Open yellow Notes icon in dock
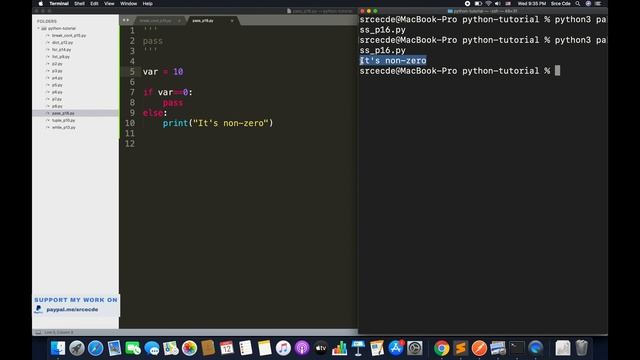This screenshot has width=640, height=360. (x=264, y=348)
